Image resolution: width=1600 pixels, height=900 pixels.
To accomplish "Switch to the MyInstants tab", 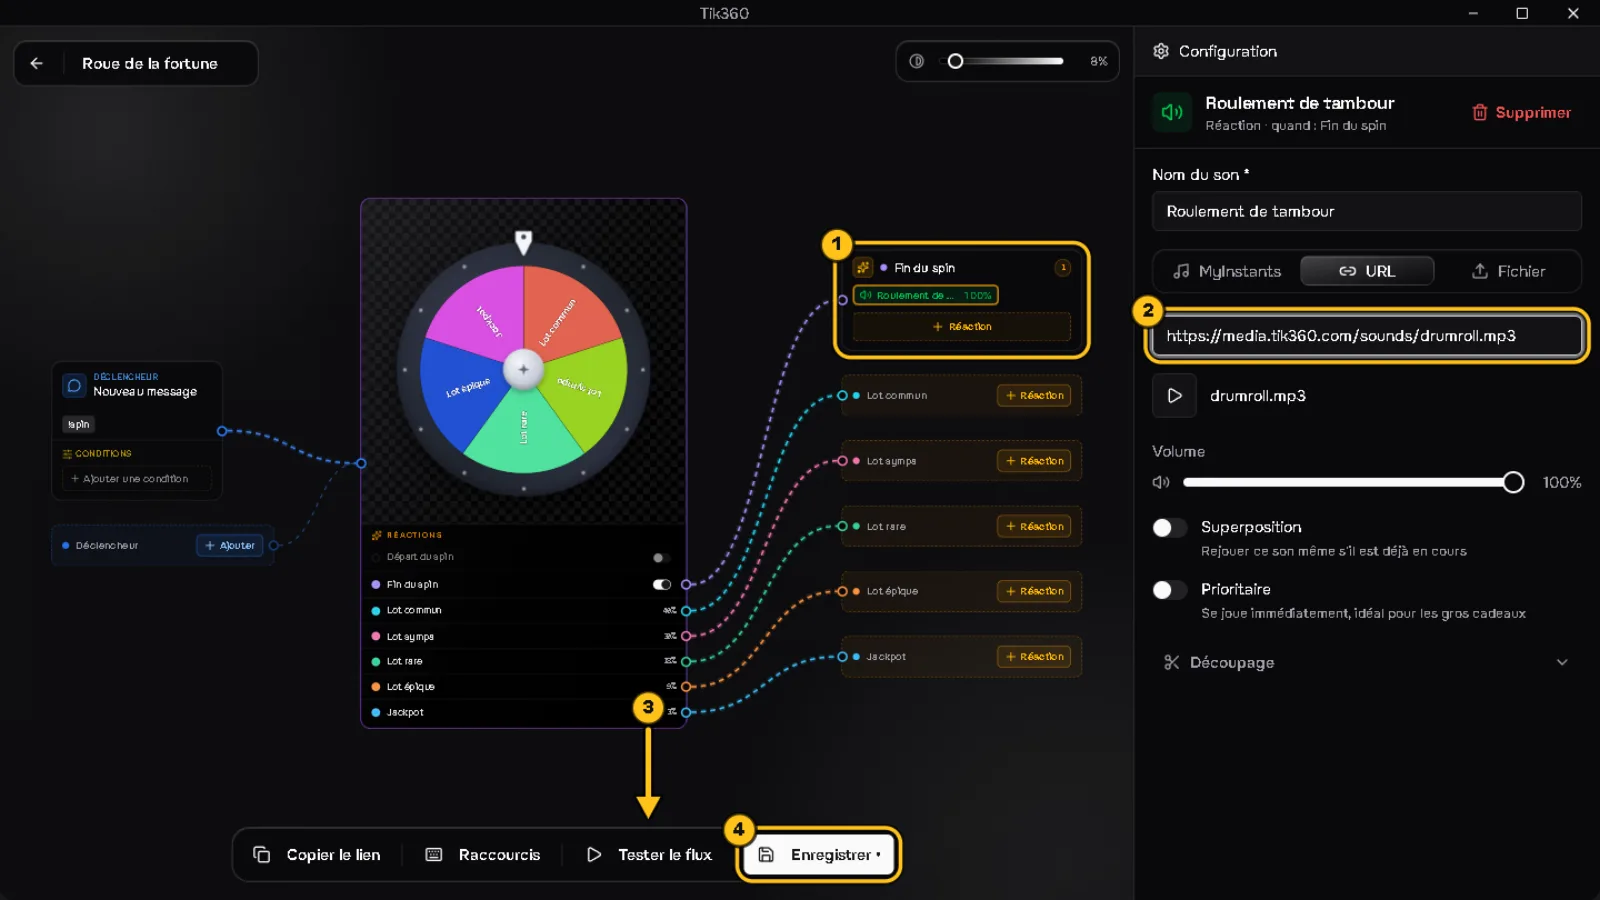I will coord(1227,271).
